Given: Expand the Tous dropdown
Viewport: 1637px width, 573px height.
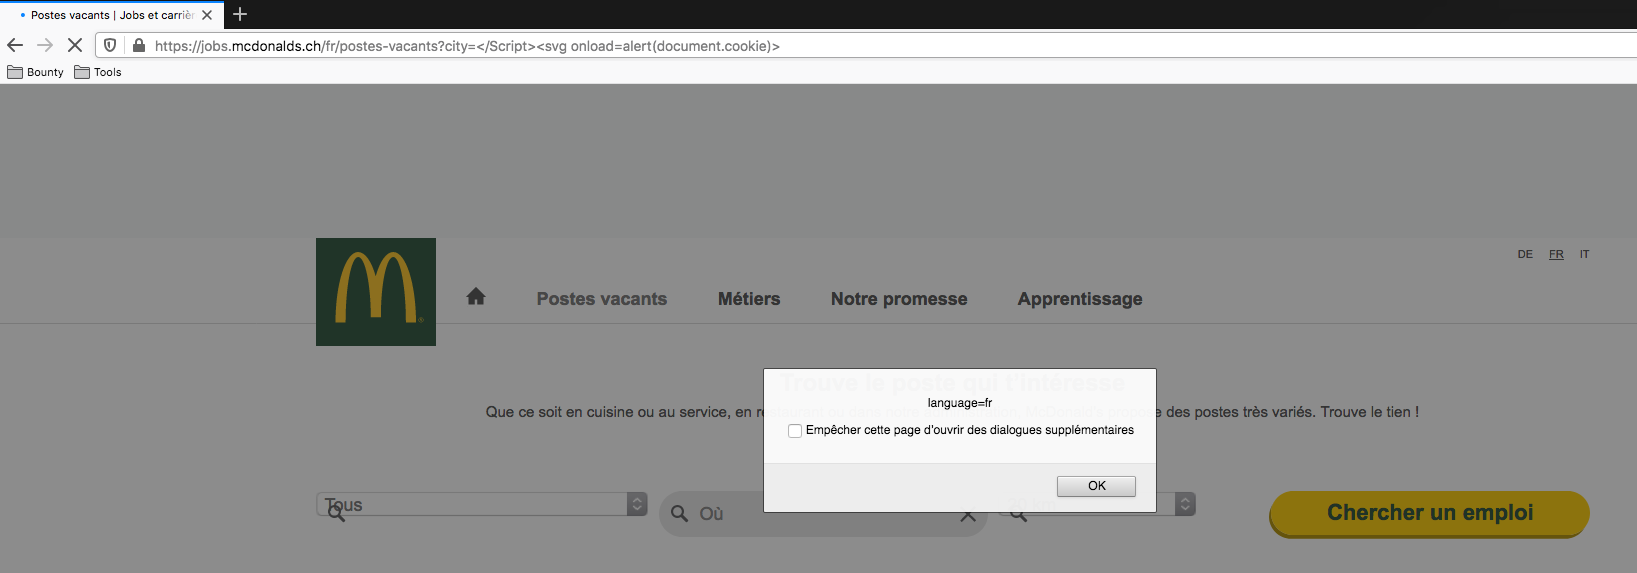Looking at the screenshot, I should 482,504.
